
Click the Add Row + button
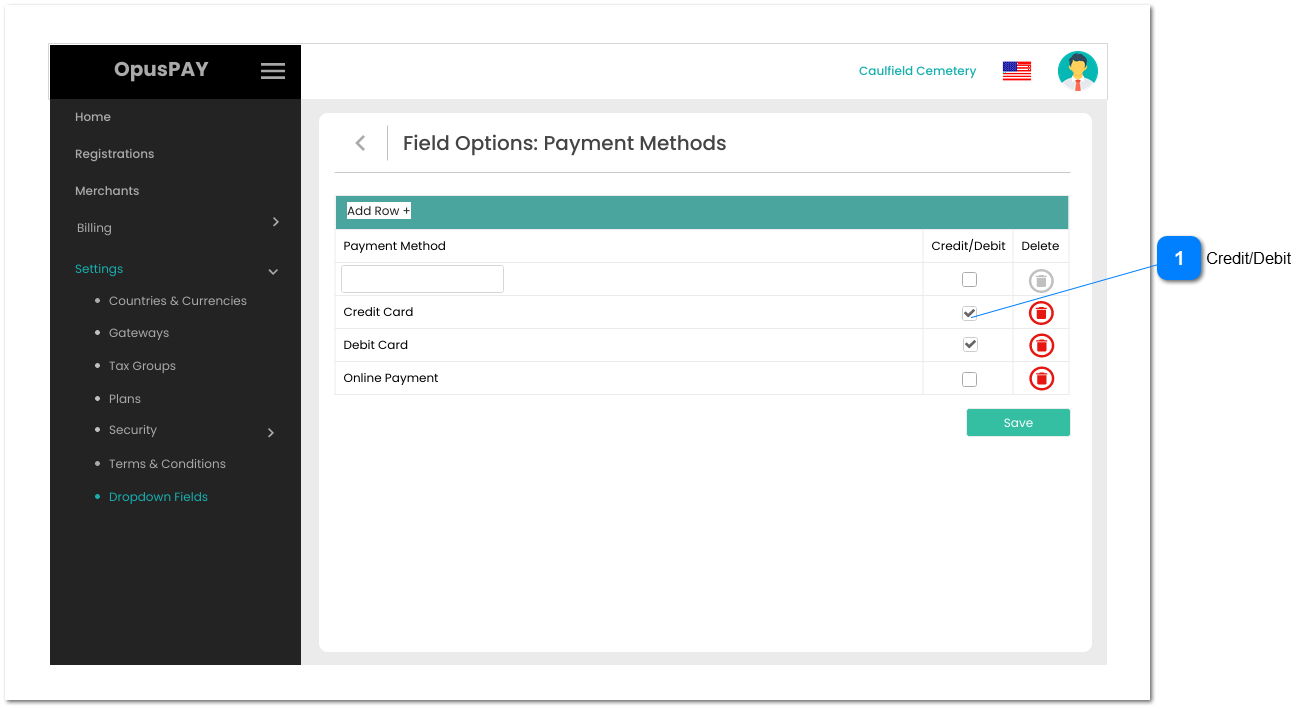click(377, 210)
